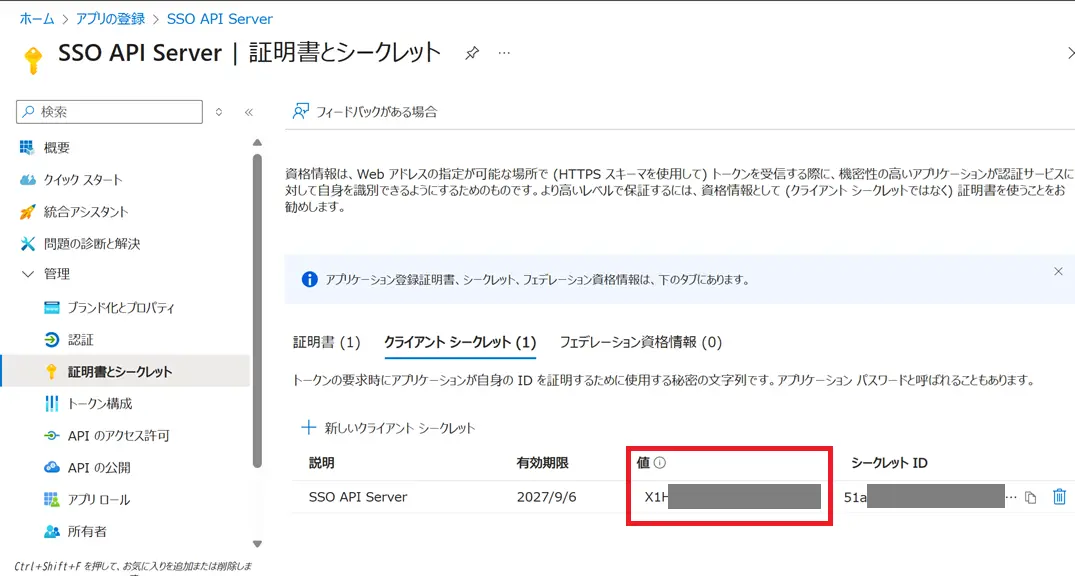Image resolution: width=1075 pixels, height=576 pixels.
Task: Open 問題の診断と解決 in the sidebar
Action: click(x=92, y=243)
